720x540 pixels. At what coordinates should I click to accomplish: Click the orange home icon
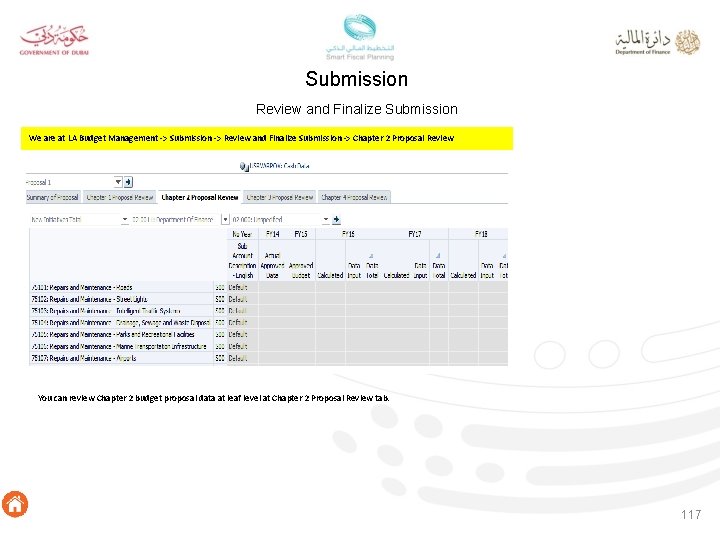pyautogui.click(x=15, y=504)
